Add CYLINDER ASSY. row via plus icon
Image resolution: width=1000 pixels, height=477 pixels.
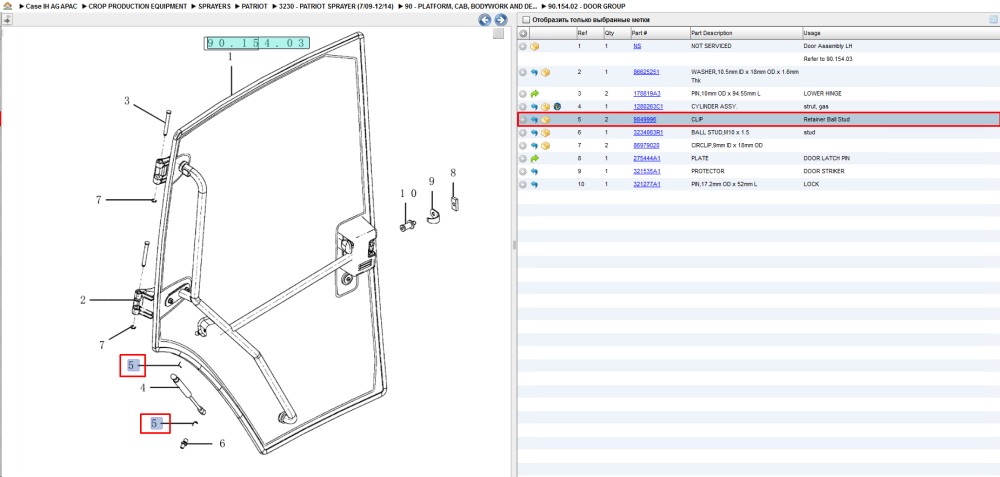click(523, 106)
